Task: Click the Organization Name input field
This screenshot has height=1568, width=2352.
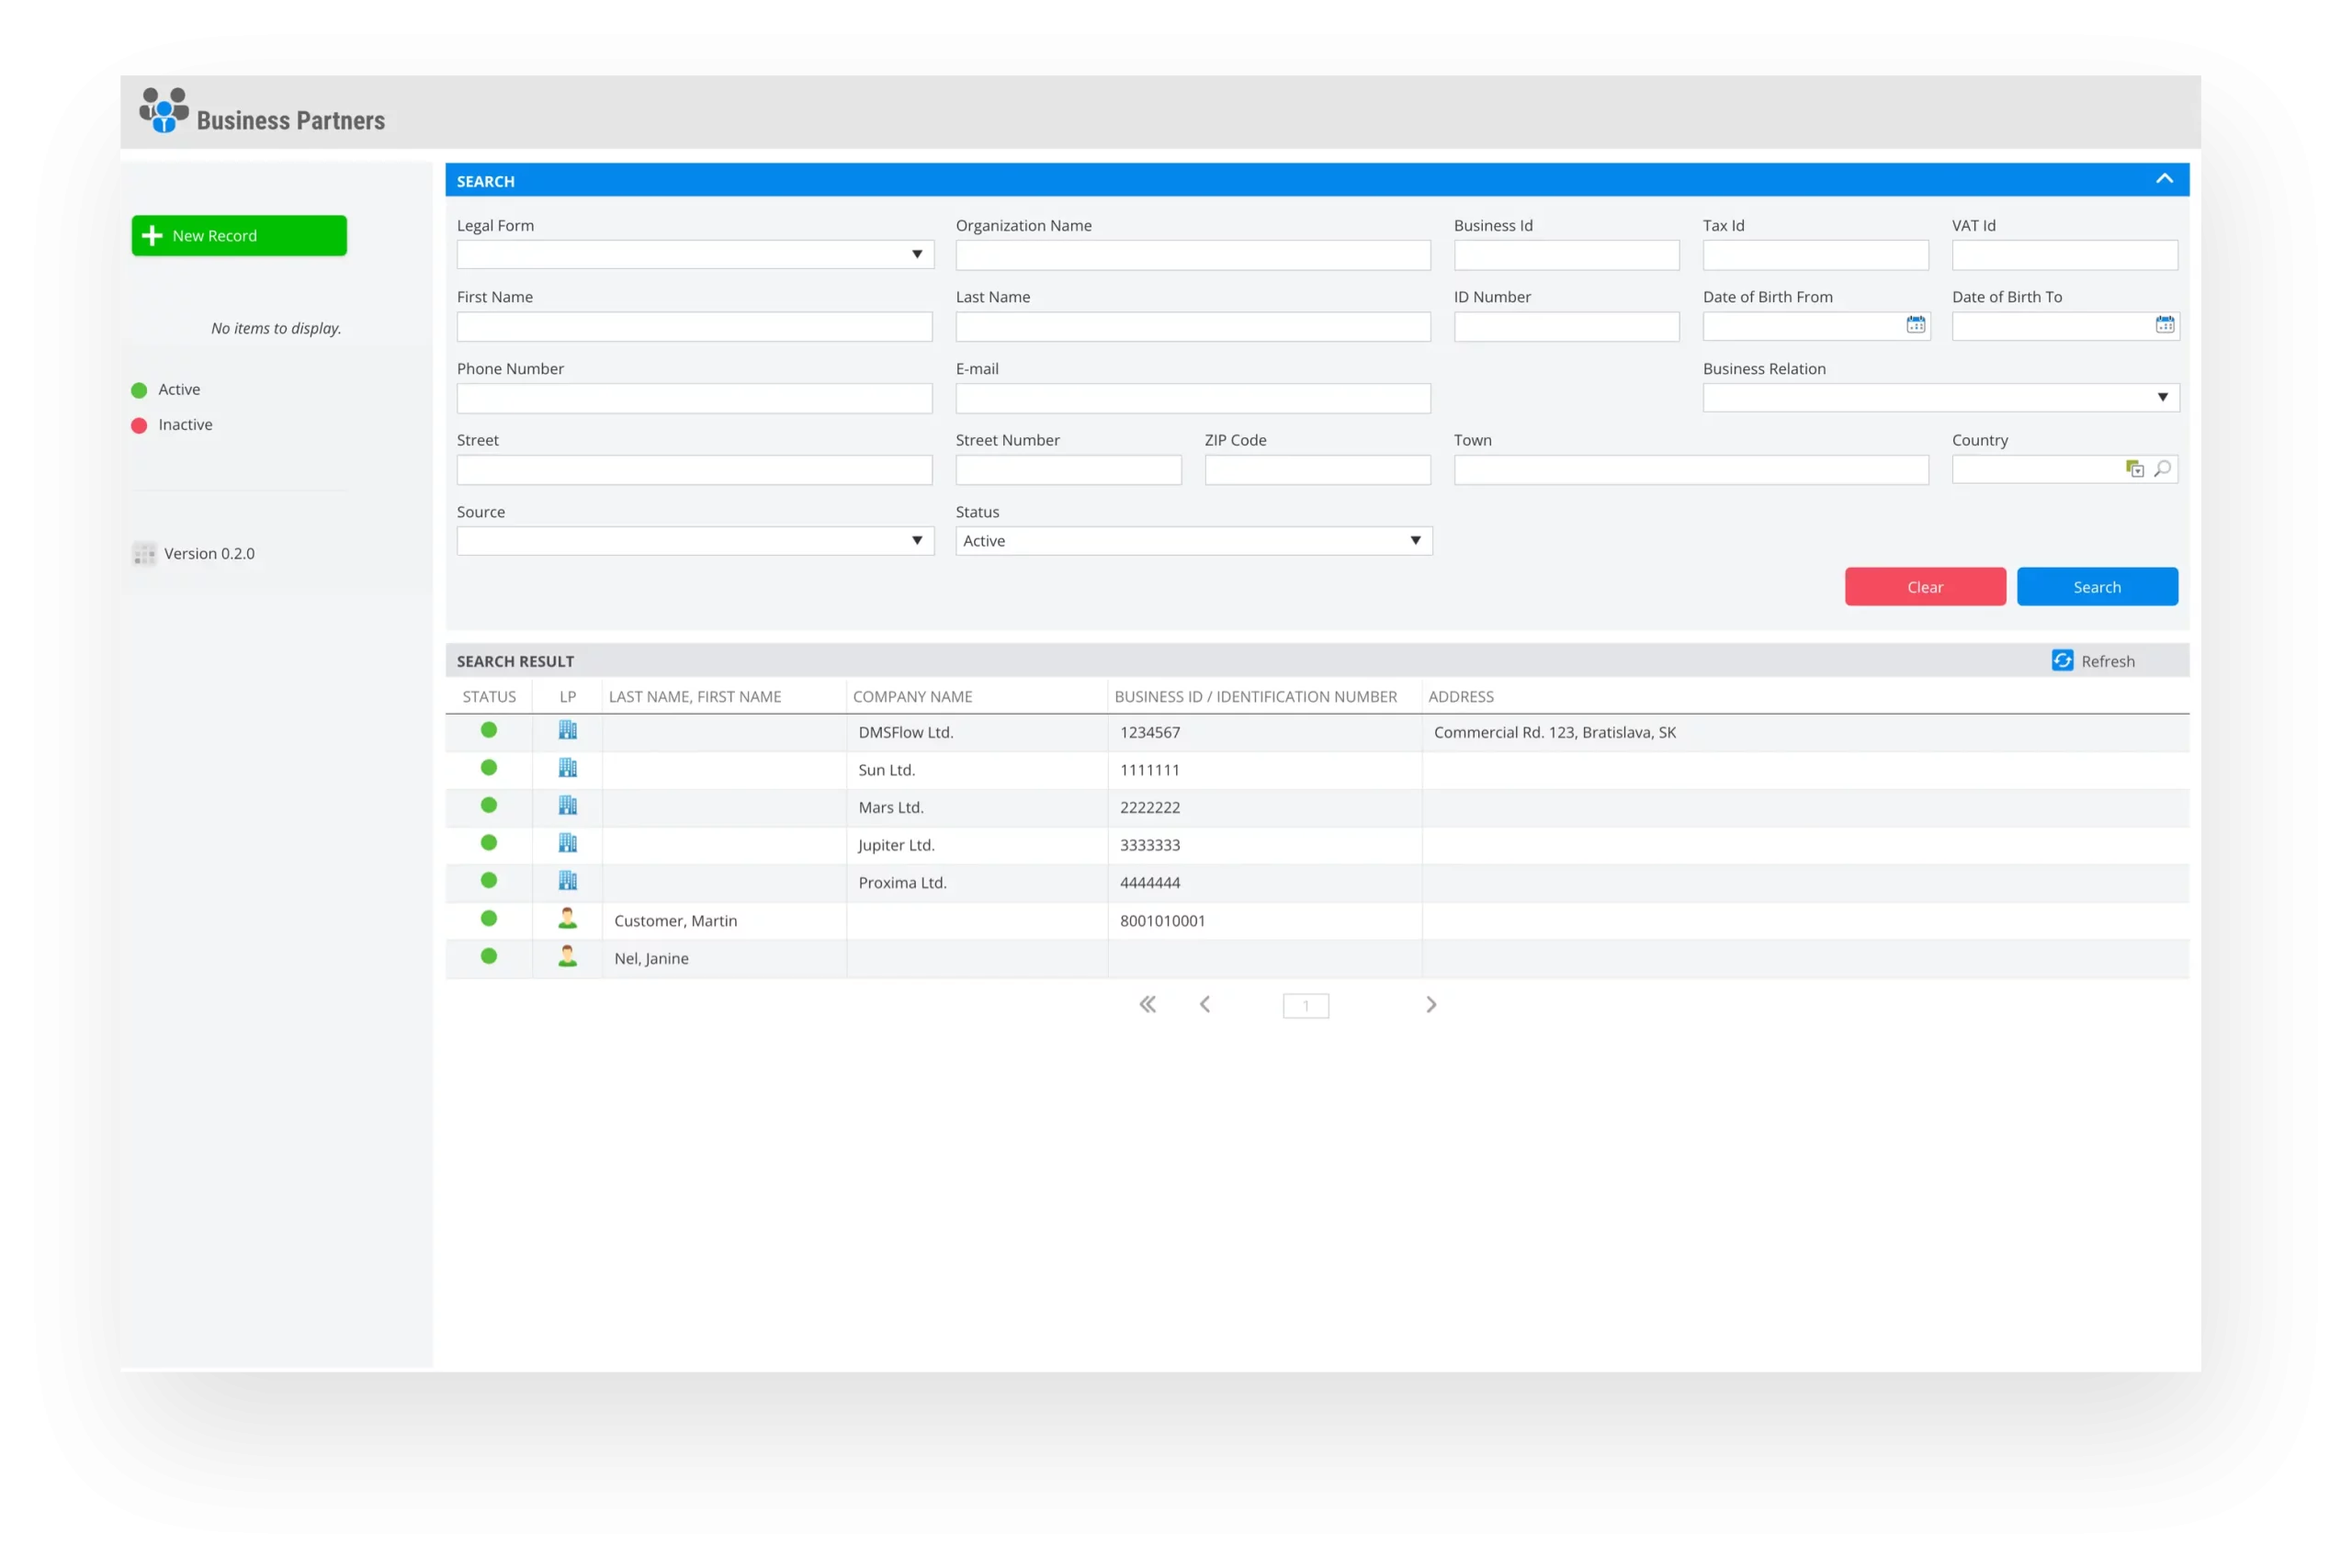Action: [x=1193, y=255]
